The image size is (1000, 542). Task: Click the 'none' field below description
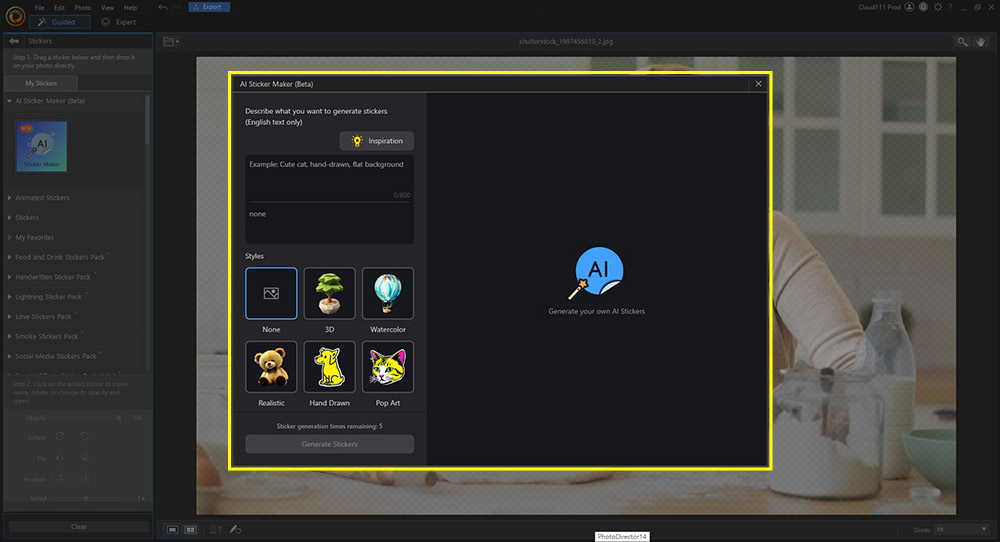329,223
